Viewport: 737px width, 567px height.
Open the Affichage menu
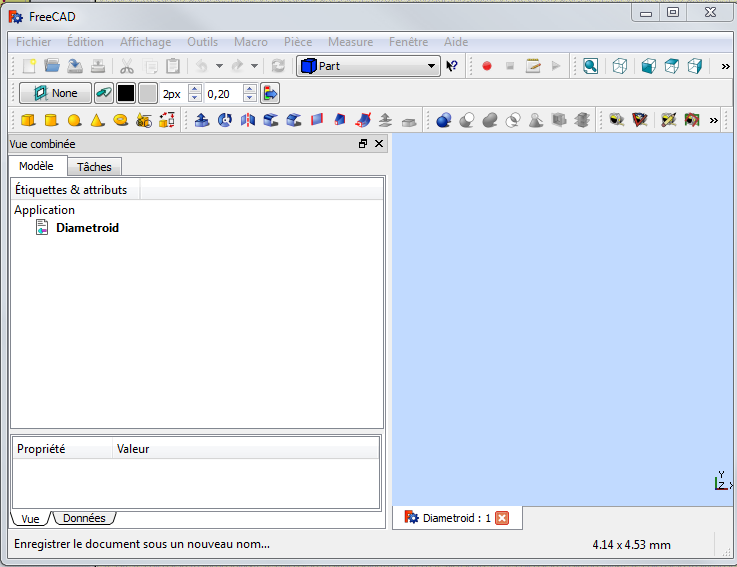click(145, 42)
